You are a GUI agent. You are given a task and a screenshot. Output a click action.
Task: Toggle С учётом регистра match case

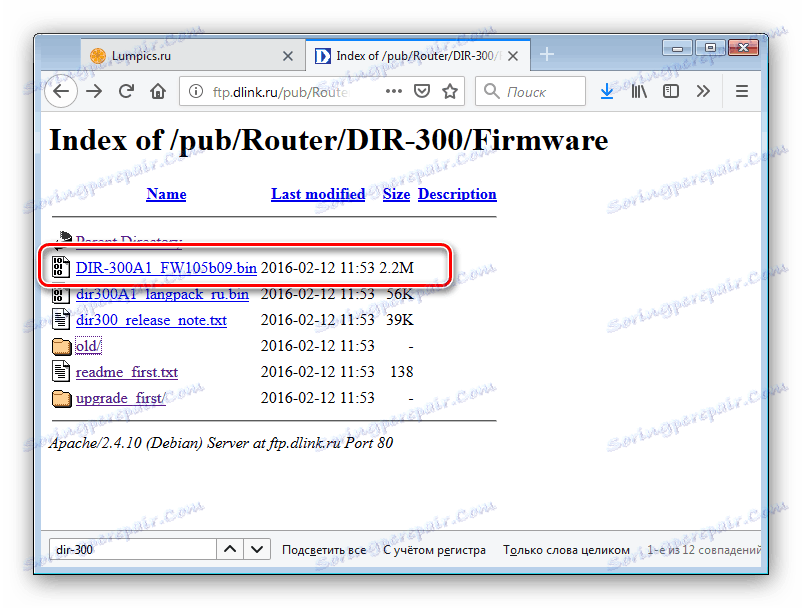[x=434, y=550]
